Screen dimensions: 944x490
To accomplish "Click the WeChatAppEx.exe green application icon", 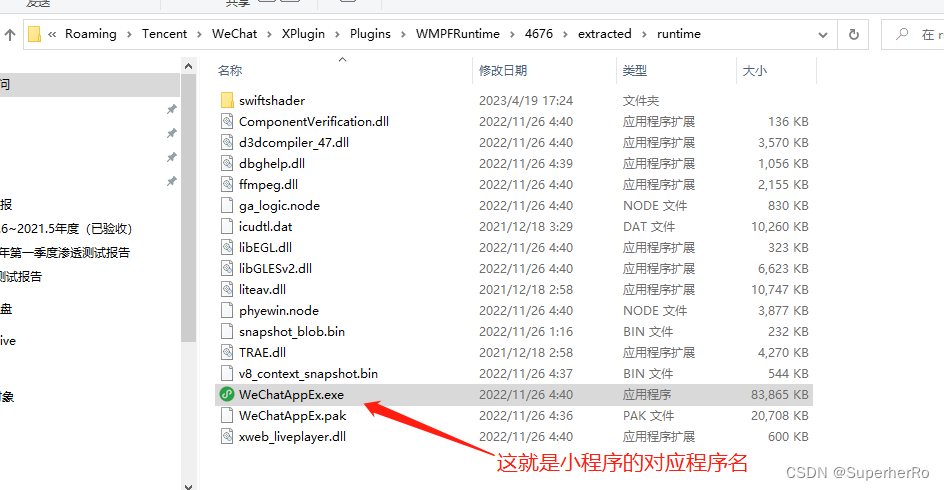I will click(x=227, y=395).
